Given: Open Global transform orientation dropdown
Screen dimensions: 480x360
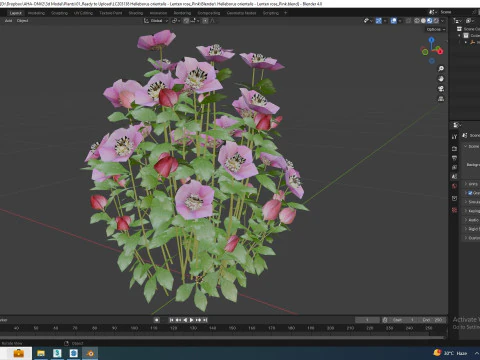Looking at the screenshot, I should pos(156,21).
